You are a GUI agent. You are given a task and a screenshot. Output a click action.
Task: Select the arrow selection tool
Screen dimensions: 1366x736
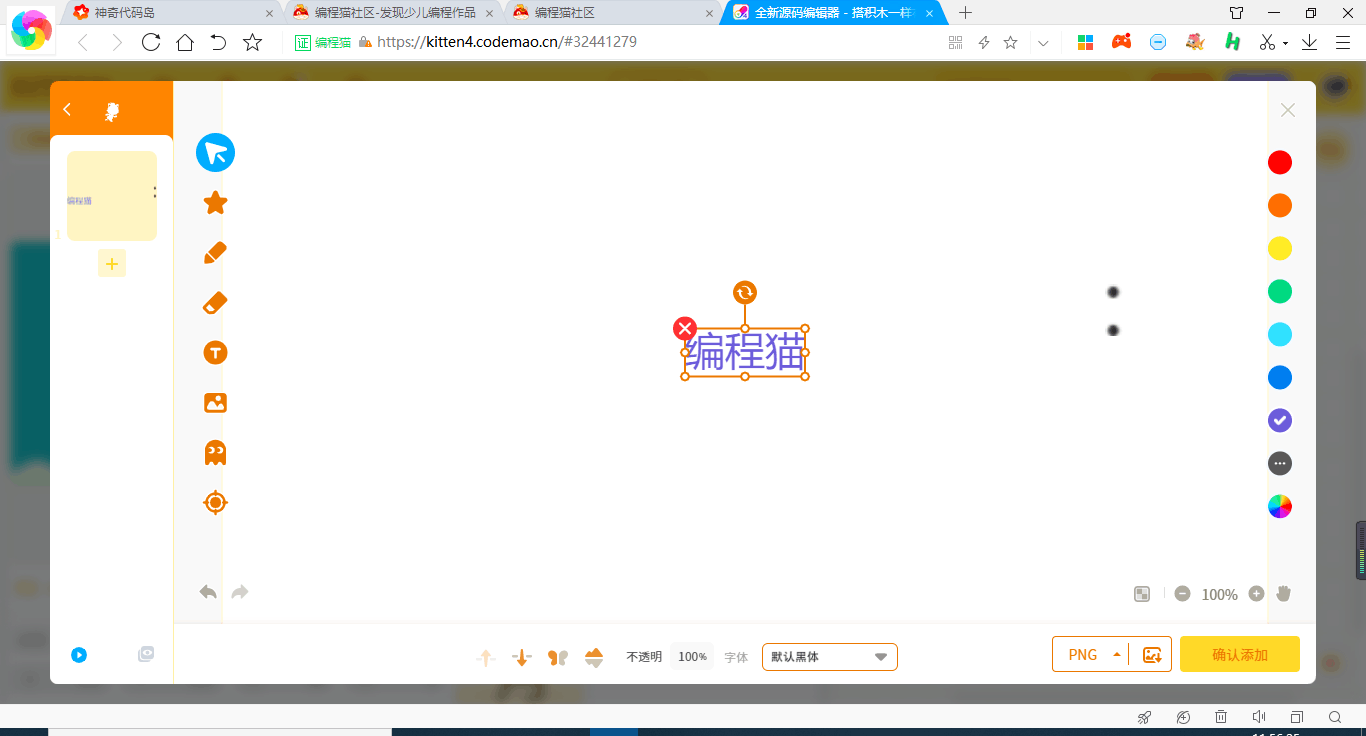pyautogui.click(x=215, y=153)
